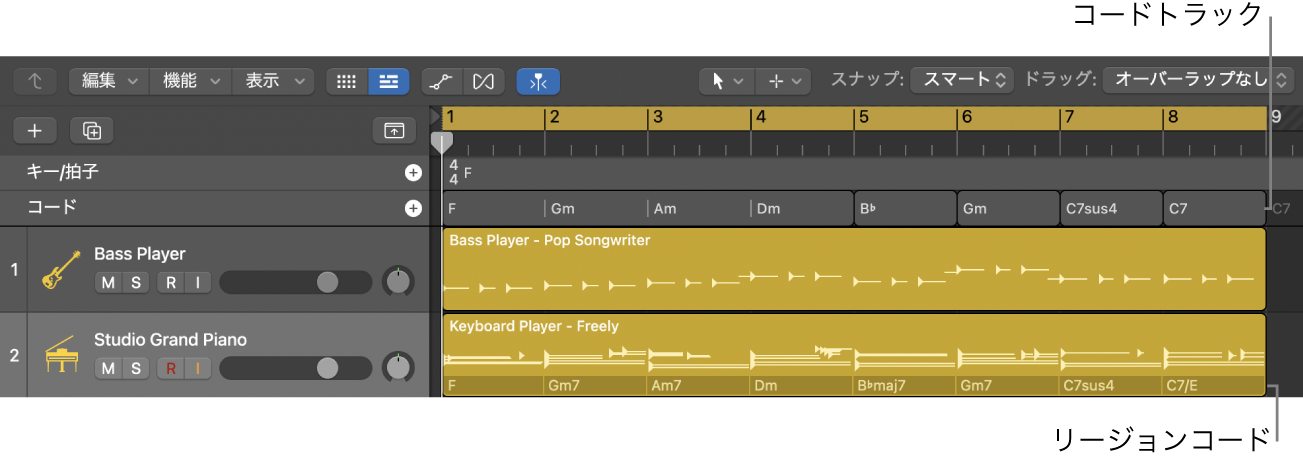Viewport: 1303px width, 463px height.
Task: Click the C7/E region chord
Action: pyautogui.click(x=1215, y=386)
